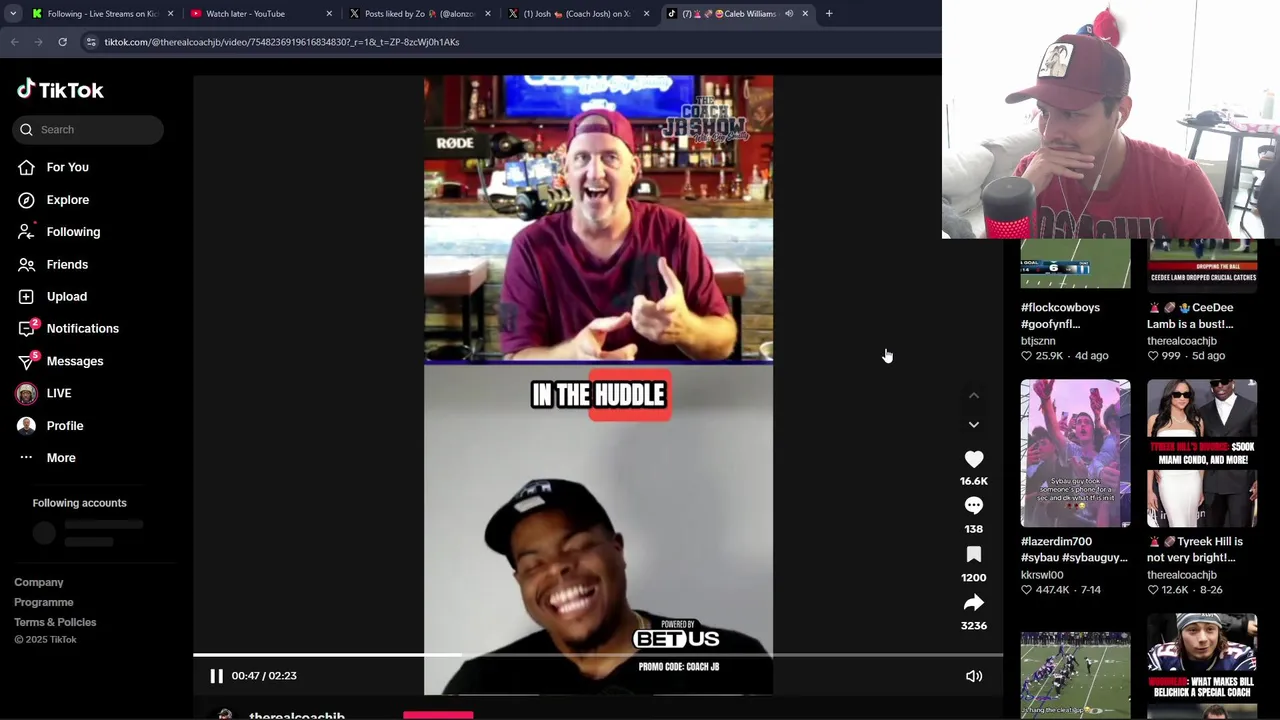Switch to Coach Josh on X tab

(x=577, y=14)
